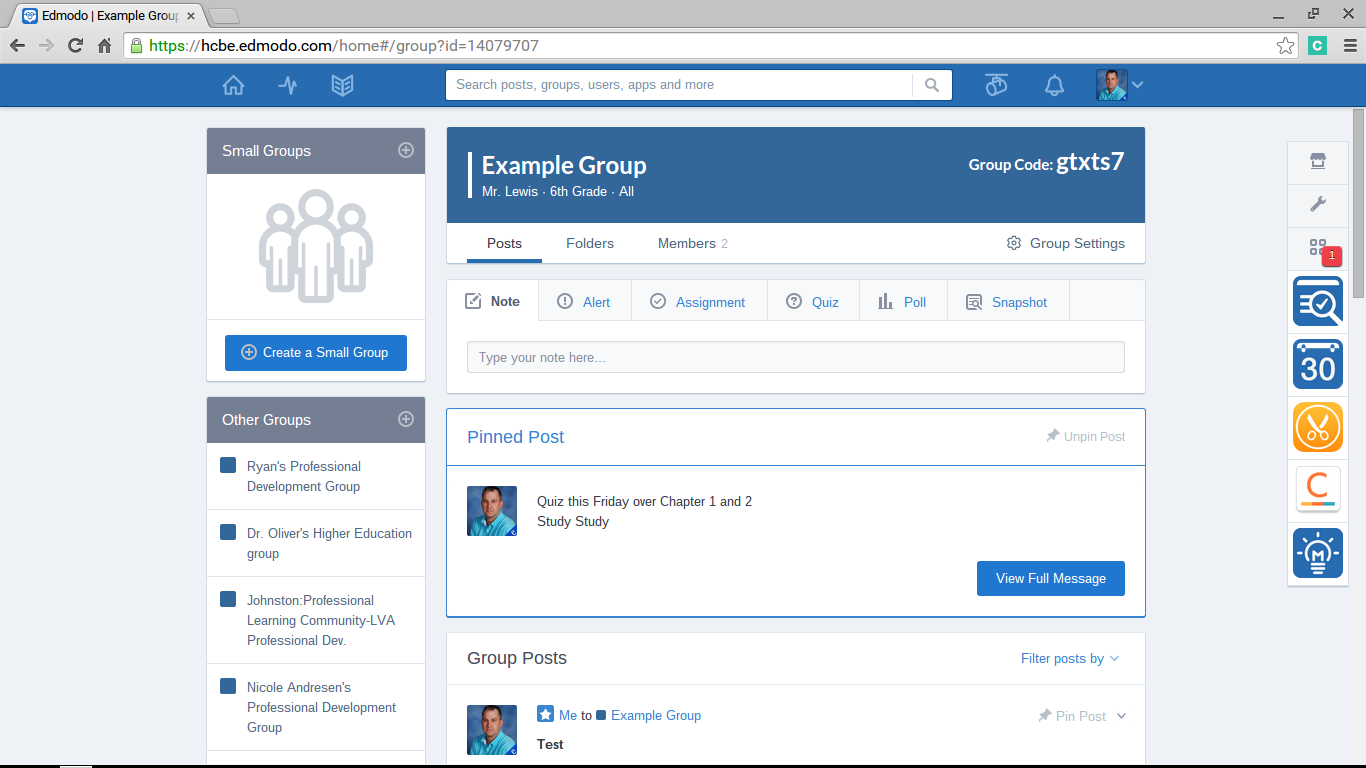Click the page vertical scrollbar
This screenshot has width=1366, height=768.
[1358, 203]
